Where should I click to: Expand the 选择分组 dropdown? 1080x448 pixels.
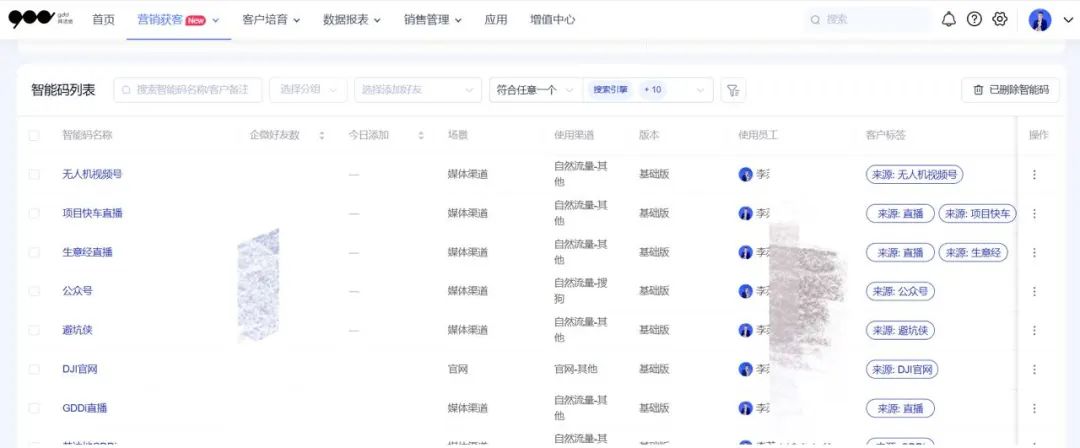click(x=309, y=90)
